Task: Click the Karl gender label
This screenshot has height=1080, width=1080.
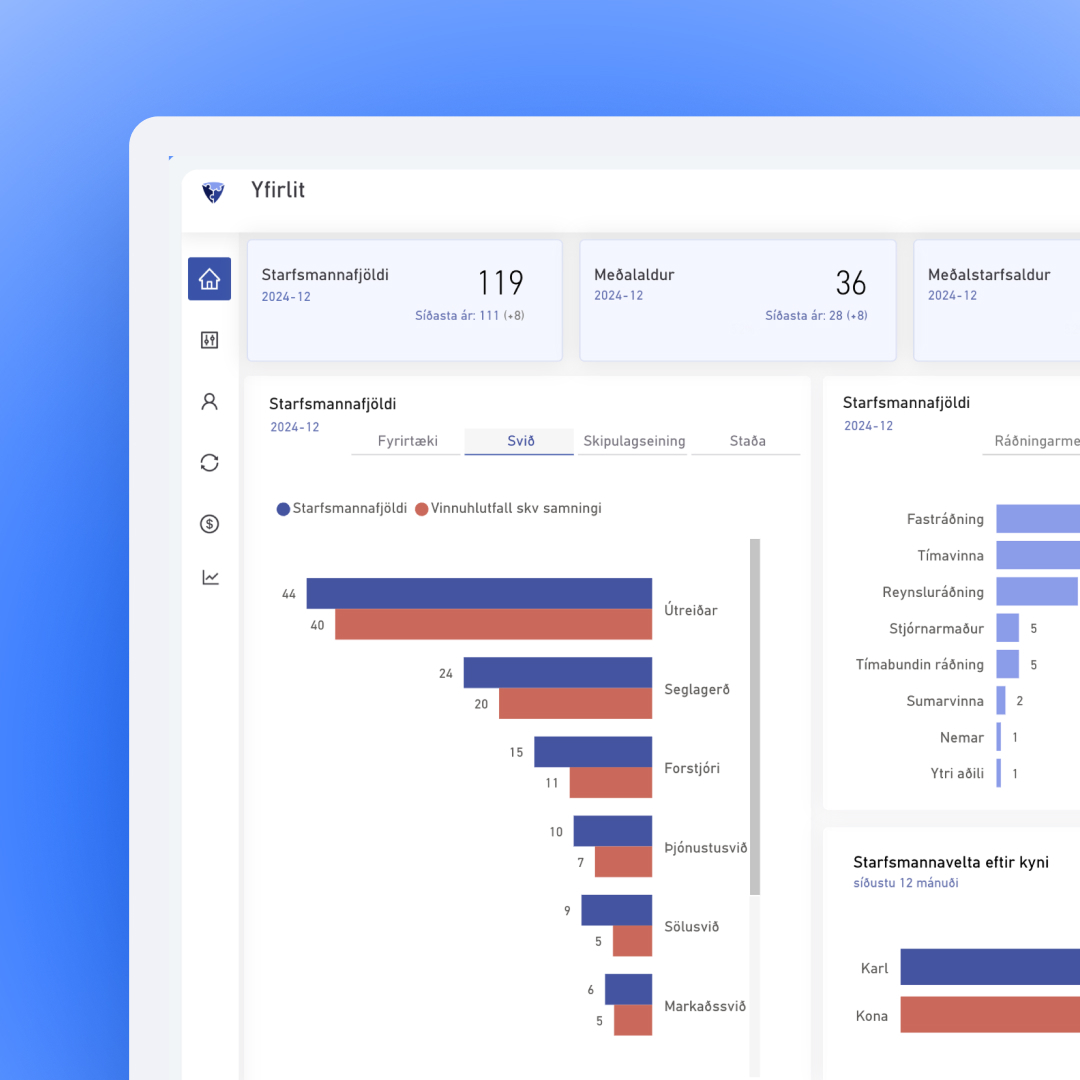Action: coord(874,968)
